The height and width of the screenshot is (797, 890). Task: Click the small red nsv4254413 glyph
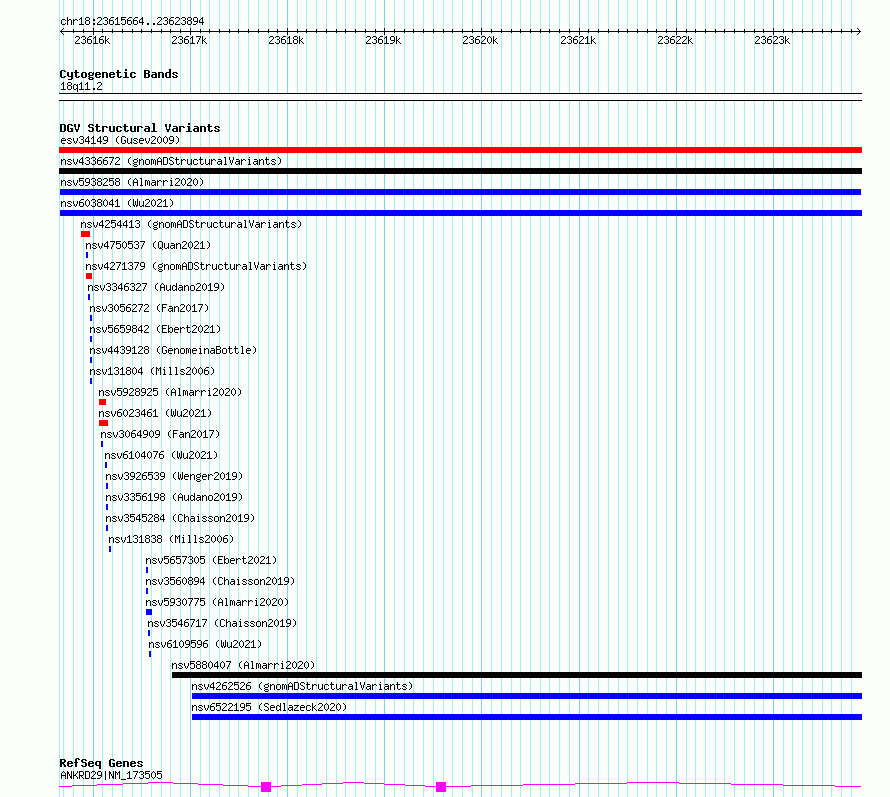click(85, 234)
